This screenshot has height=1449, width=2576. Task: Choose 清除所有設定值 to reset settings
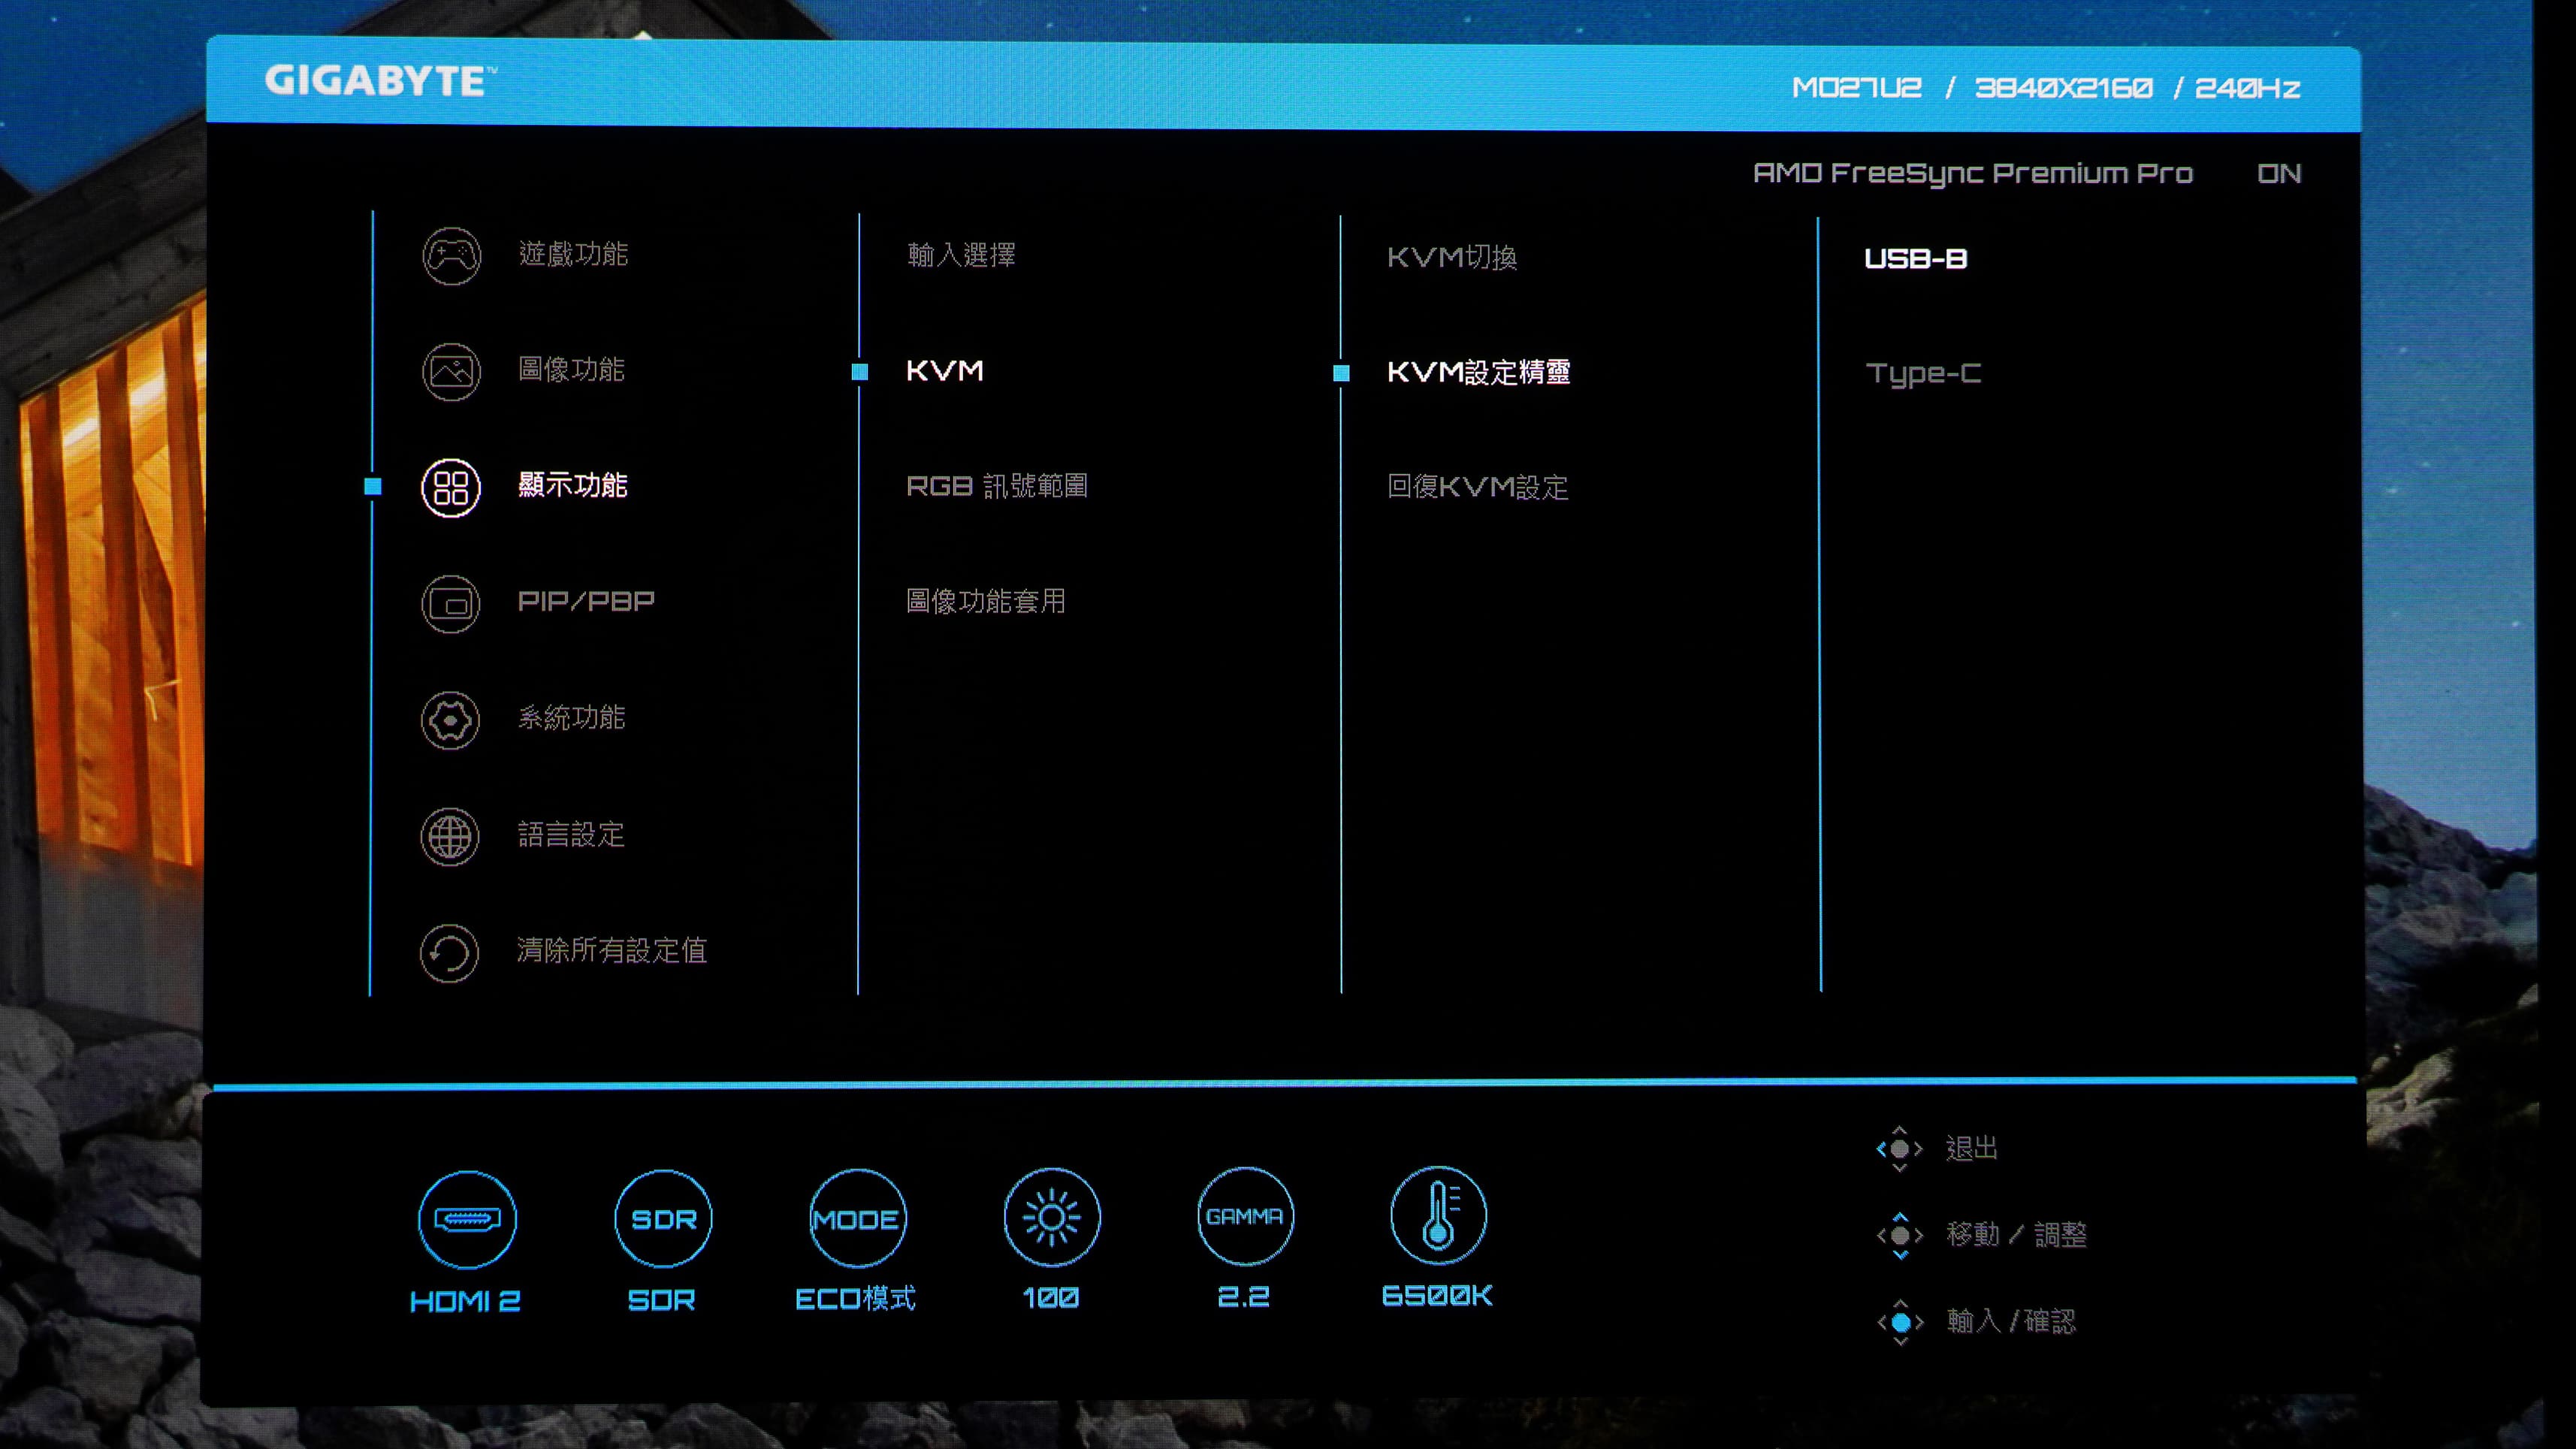(611, 950)
